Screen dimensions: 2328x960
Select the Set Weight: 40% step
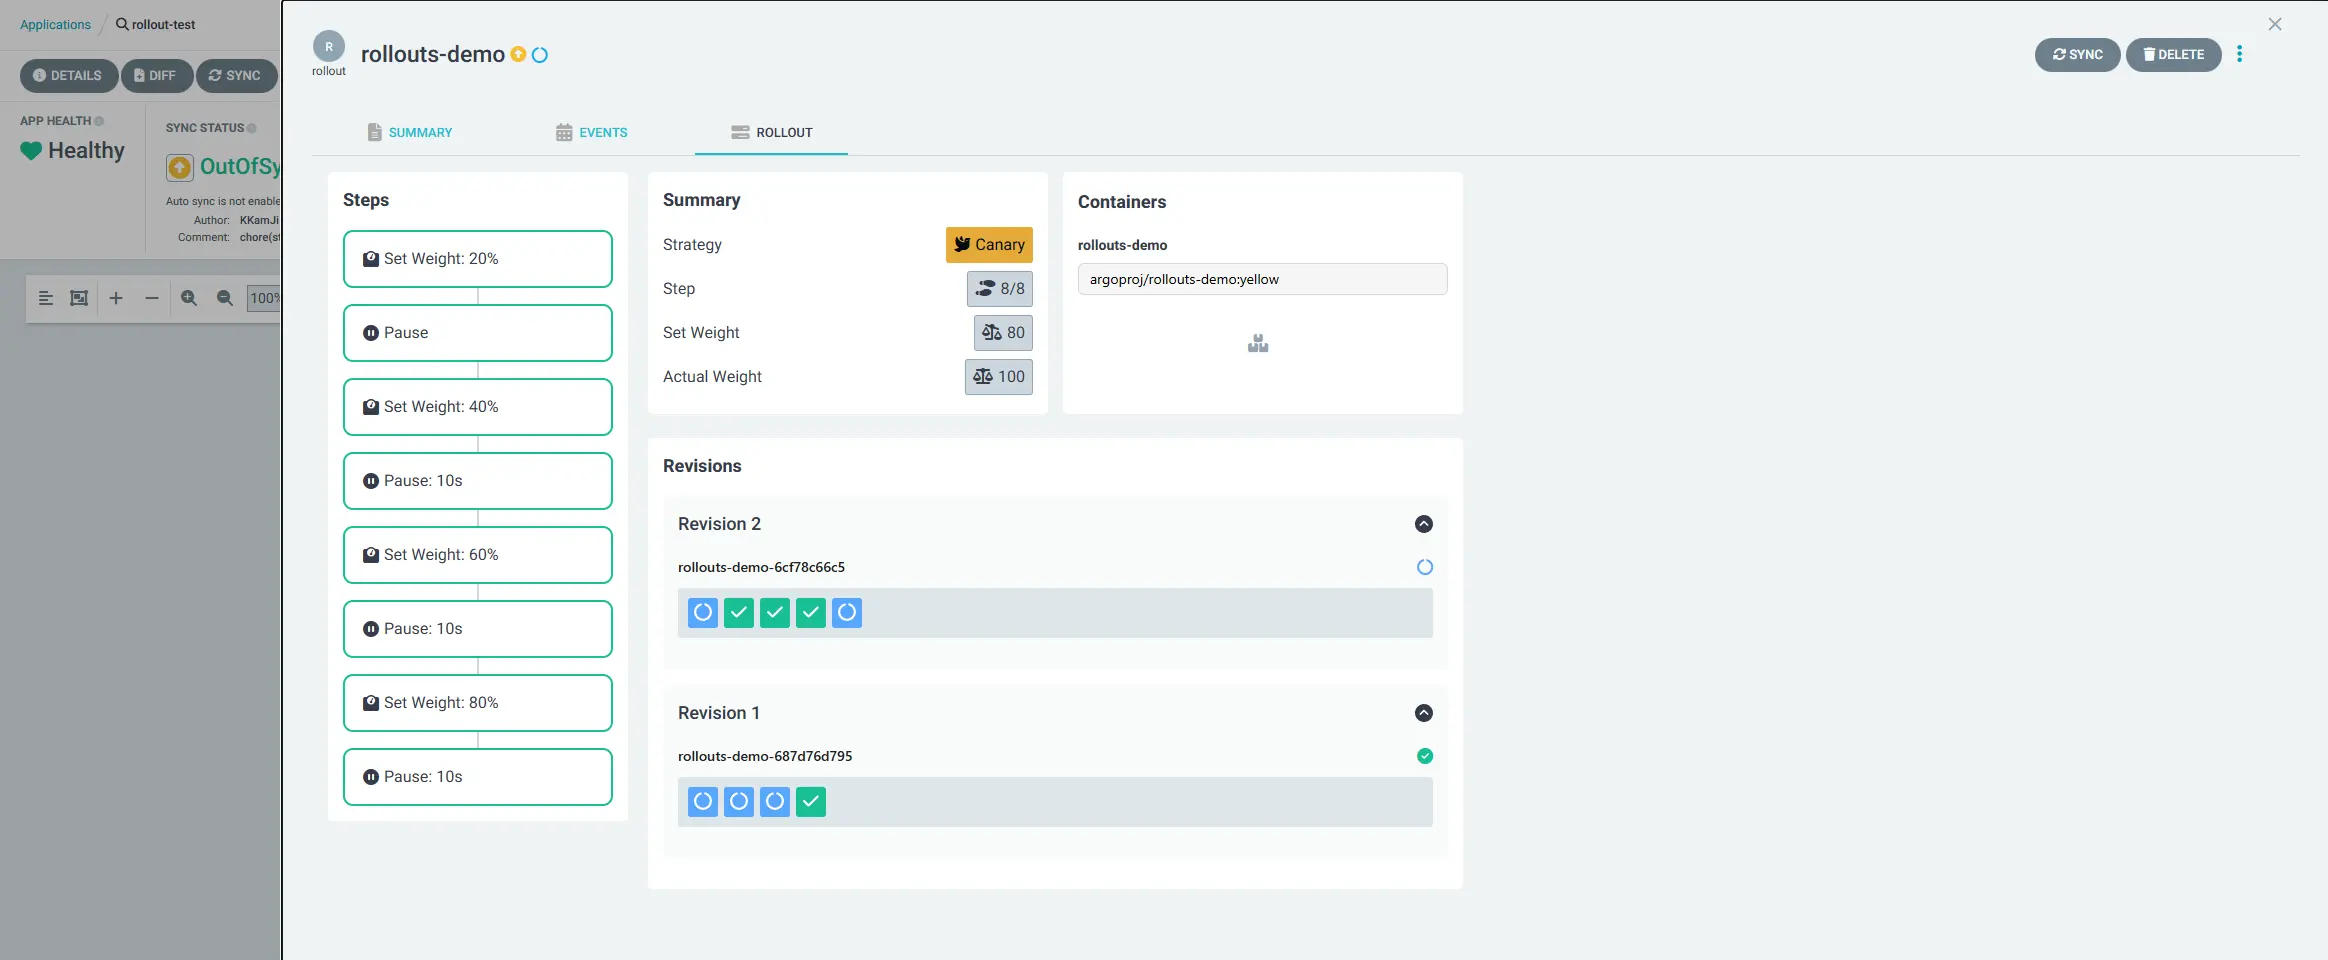point(477,407)
